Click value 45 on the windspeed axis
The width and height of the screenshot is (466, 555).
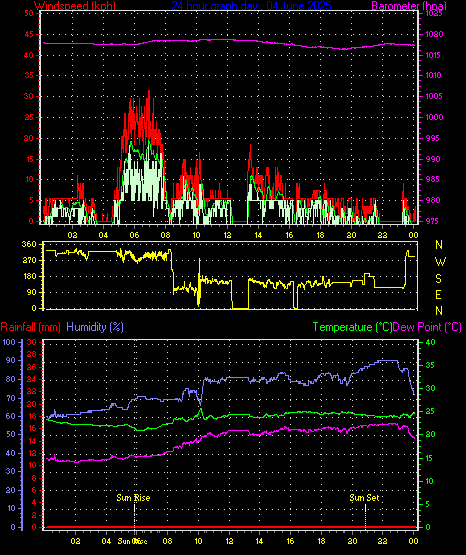tap(29, 34)
